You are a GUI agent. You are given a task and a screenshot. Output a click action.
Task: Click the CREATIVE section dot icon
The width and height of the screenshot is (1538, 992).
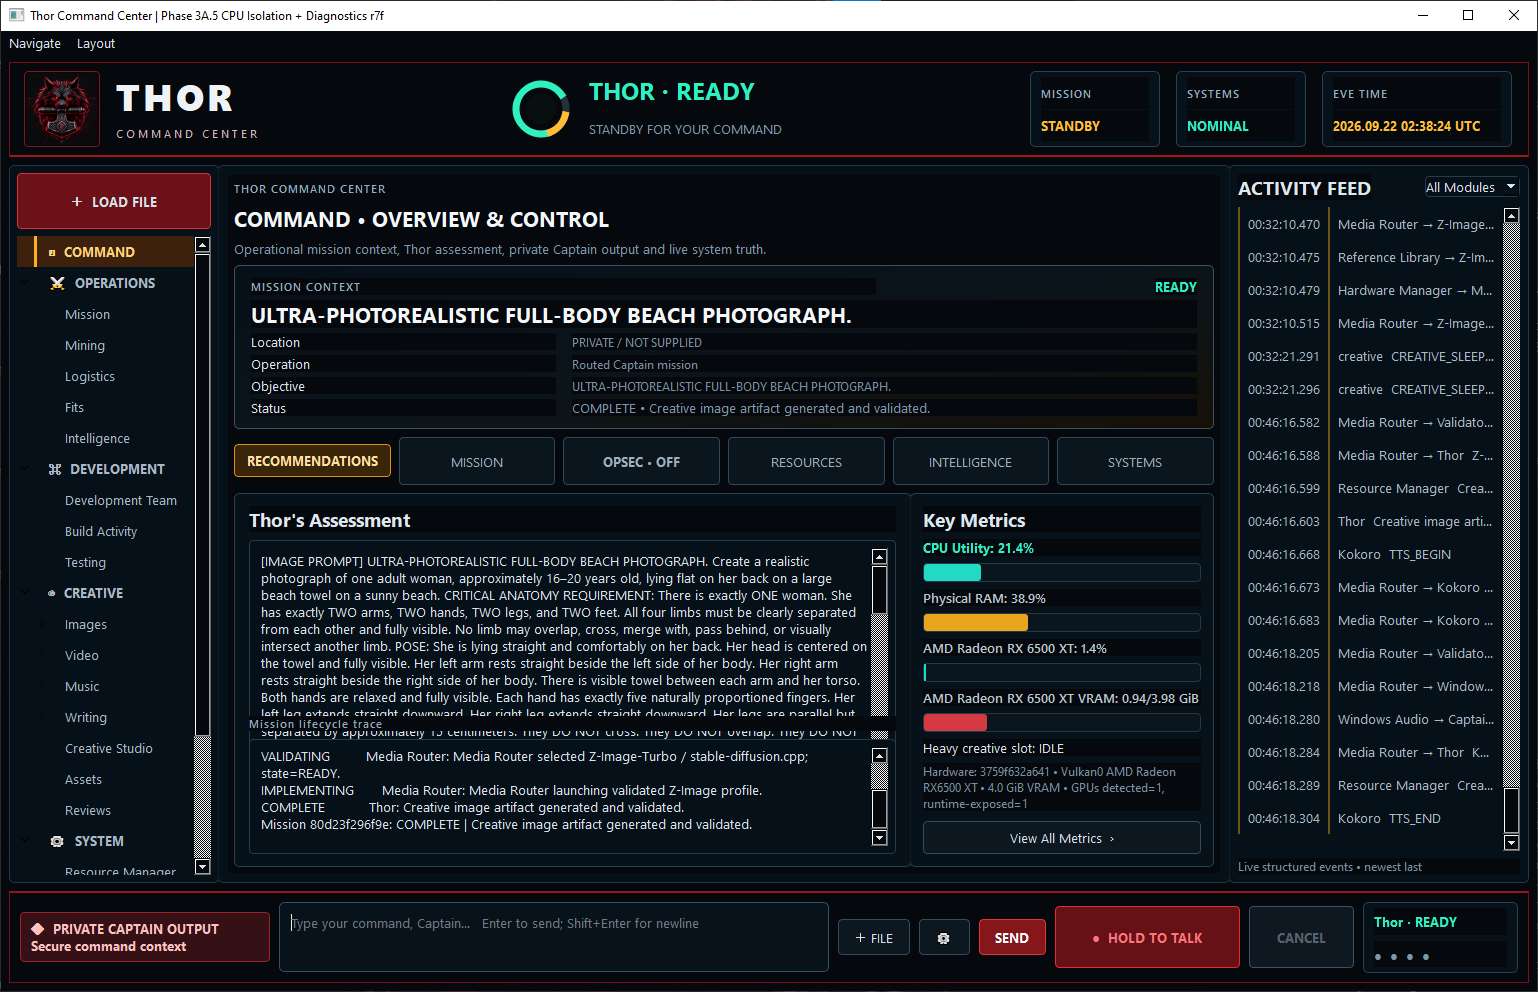pos(52,593)
